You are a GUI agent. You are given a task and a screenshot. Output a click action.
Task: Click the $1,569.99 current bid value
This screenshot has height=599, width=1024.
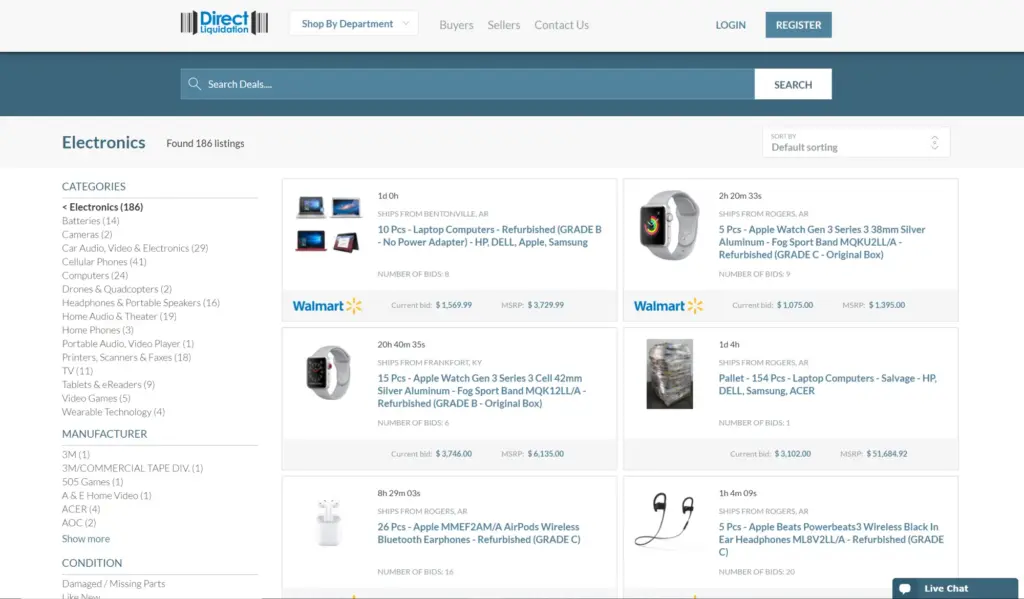point(453,305)
